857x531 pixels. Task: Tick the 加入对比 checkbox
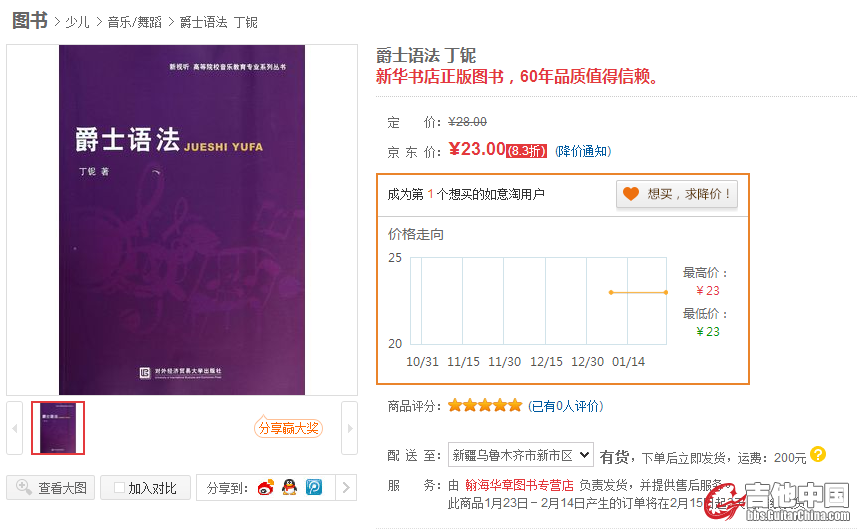tap(119, 487)
